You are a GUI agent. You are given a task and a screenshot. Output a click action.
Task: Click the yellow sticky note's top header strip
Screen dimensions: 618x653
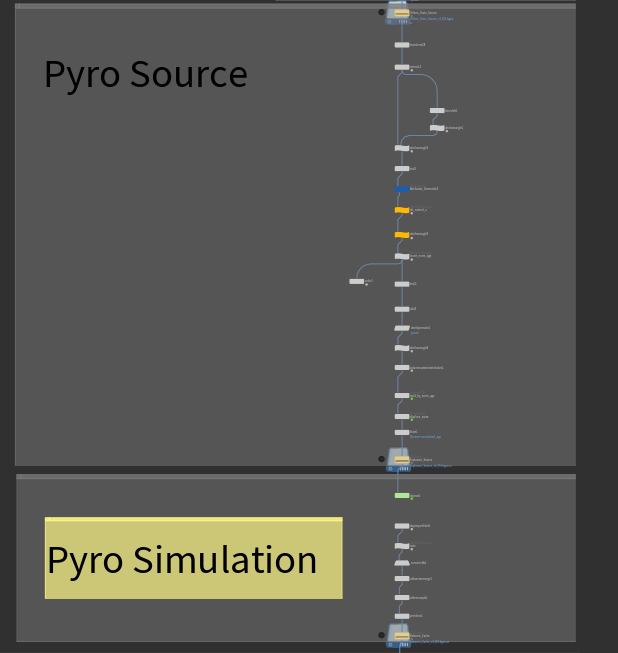point(193,520)
